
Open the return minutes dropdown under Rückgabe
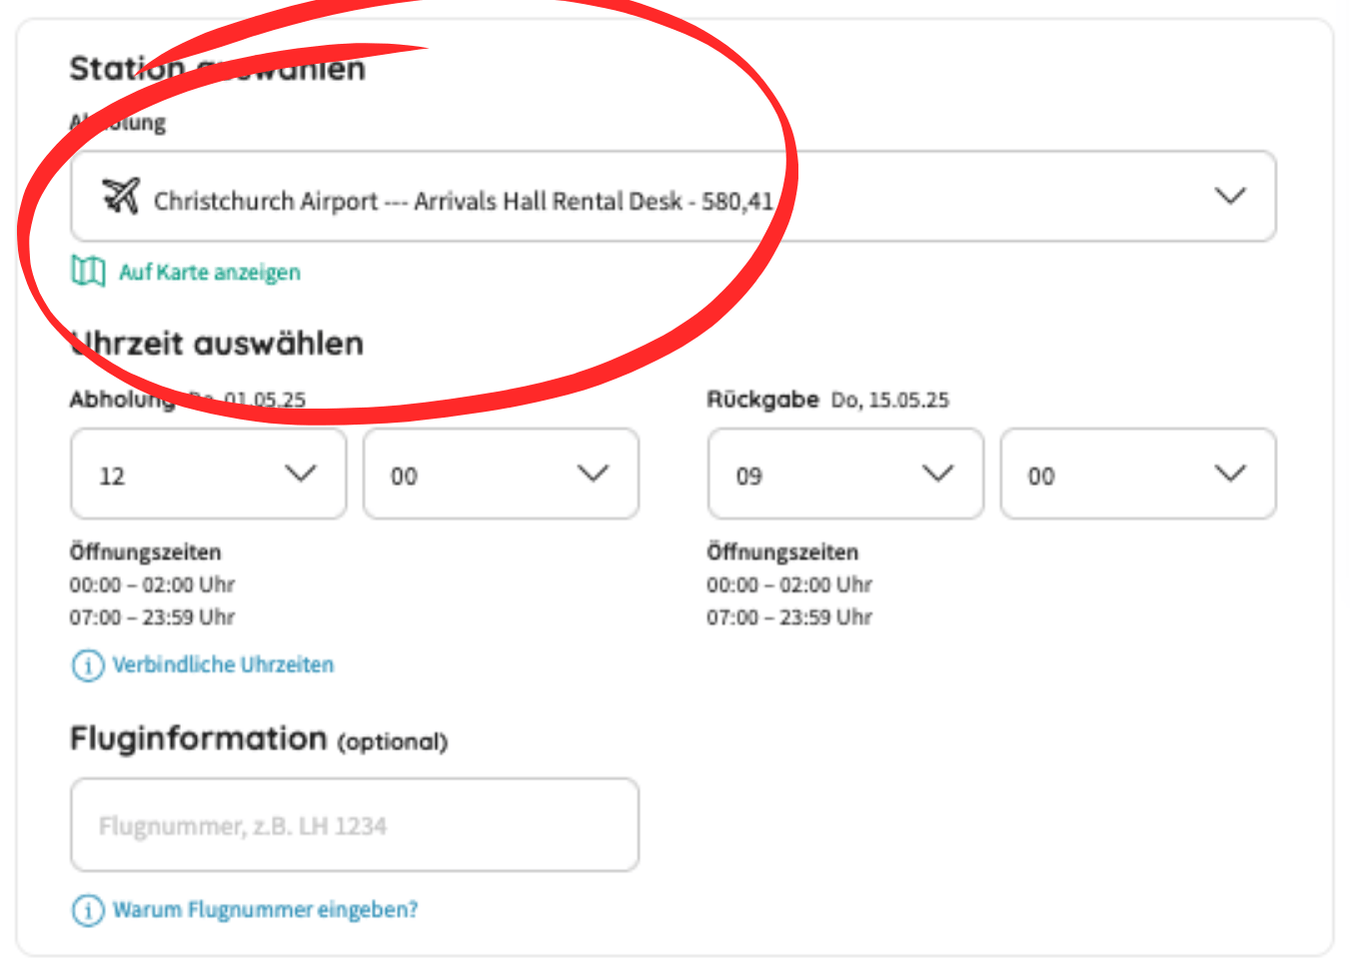1138,474
